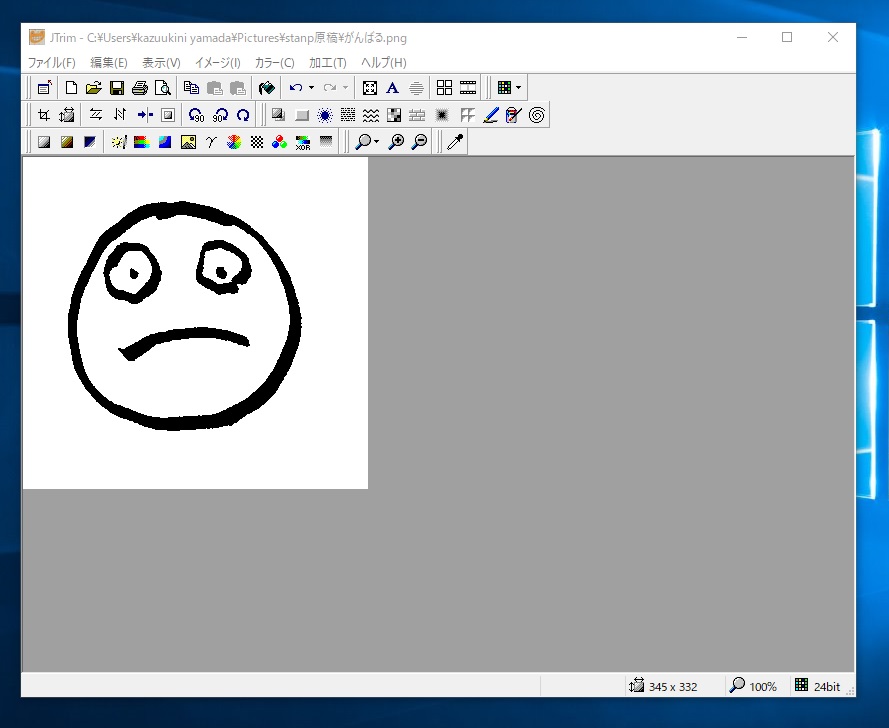Select the crop tool icon

pos(44,115)
